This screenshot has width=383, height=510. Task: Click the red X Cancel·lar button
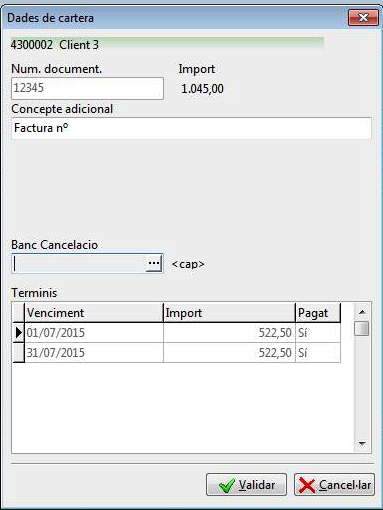pyautogui.click(x=334, y=485)
